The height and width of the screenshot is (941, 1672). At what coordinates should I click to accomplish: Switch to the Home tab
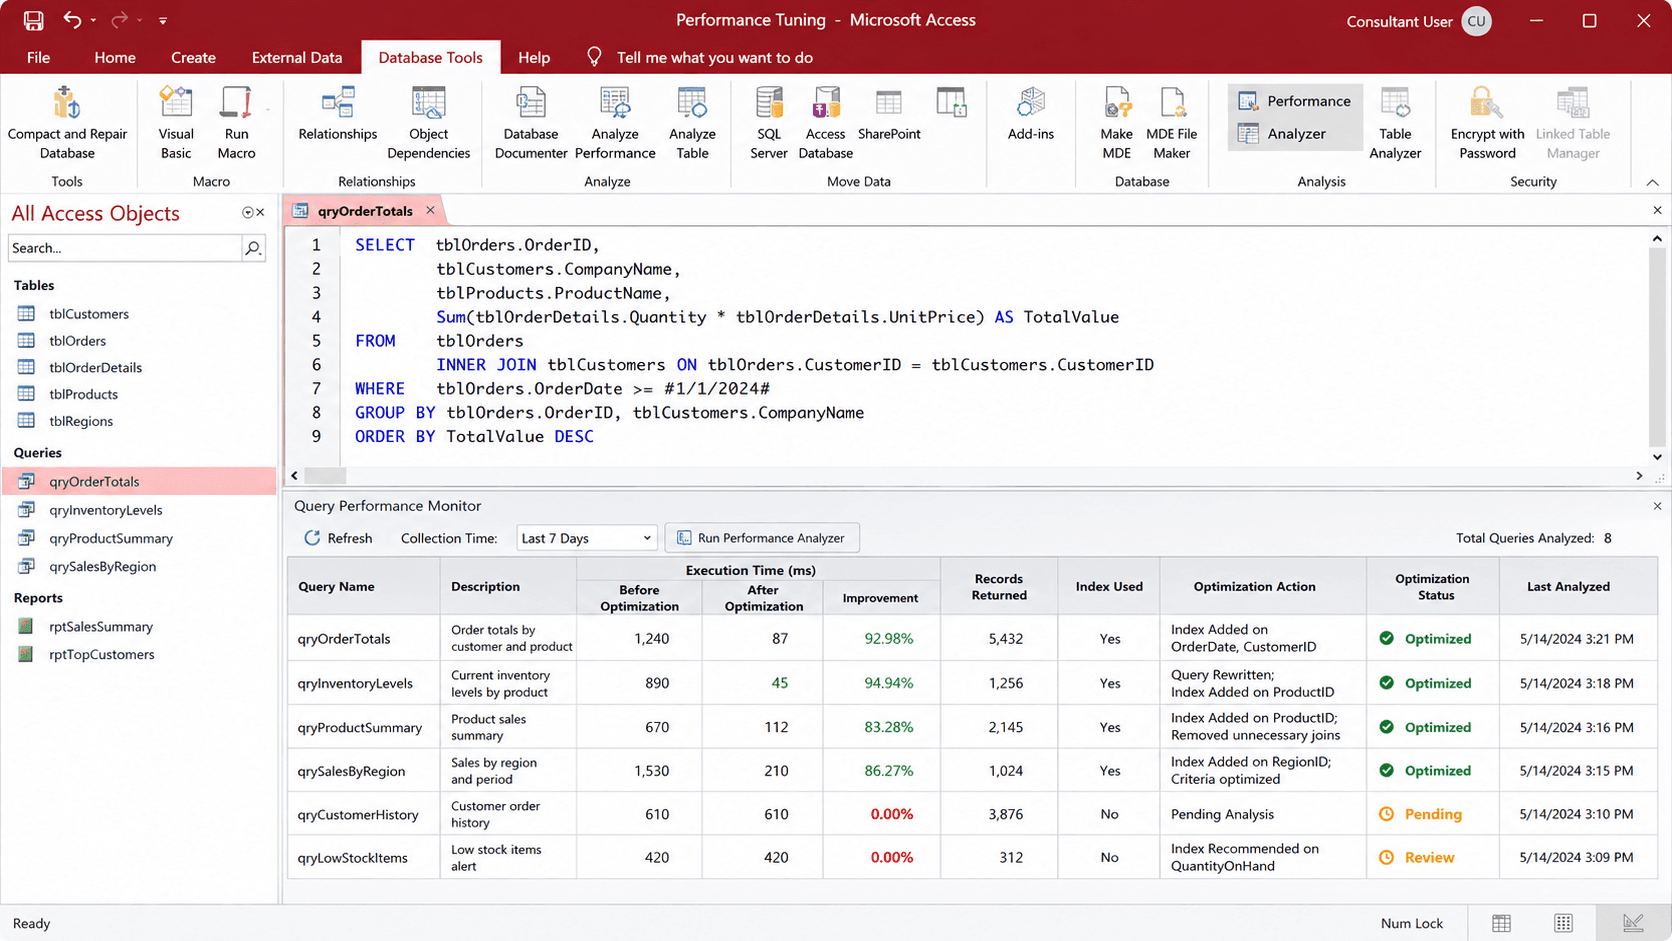115,58
